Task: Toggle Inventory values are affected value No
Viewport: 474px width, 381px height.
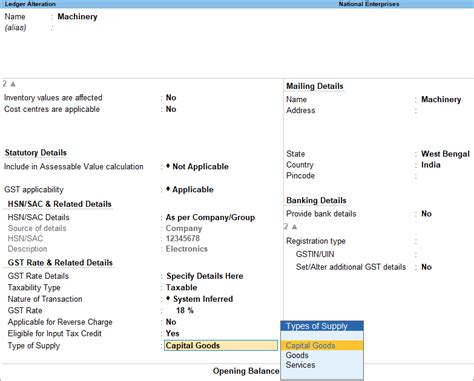Action: 171,98
